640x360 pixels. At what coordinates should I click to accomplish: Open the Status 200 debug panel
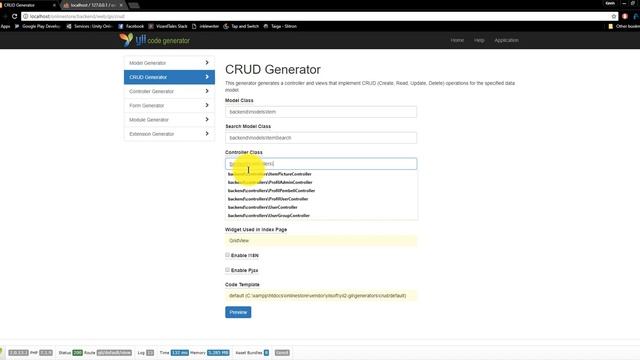(71, 353)
